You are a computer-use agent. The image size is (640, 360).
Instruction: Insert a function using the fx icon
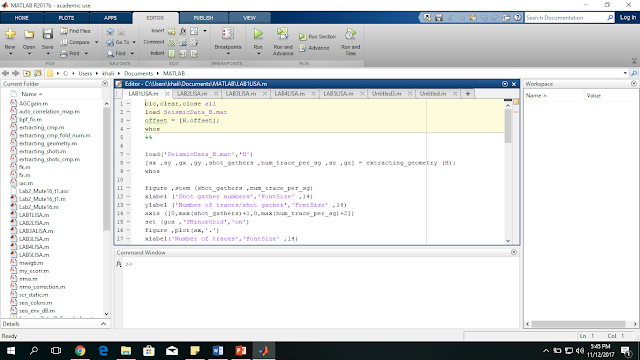[x=183, y=31]
